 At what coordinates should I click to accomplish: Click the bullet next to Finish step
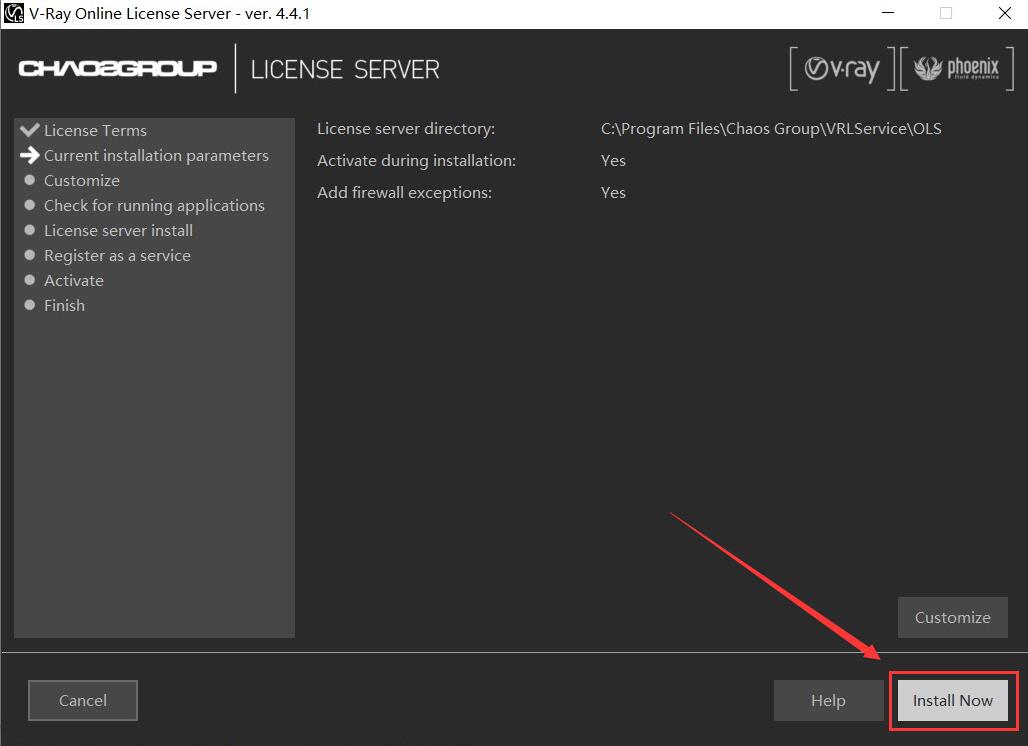29,305
